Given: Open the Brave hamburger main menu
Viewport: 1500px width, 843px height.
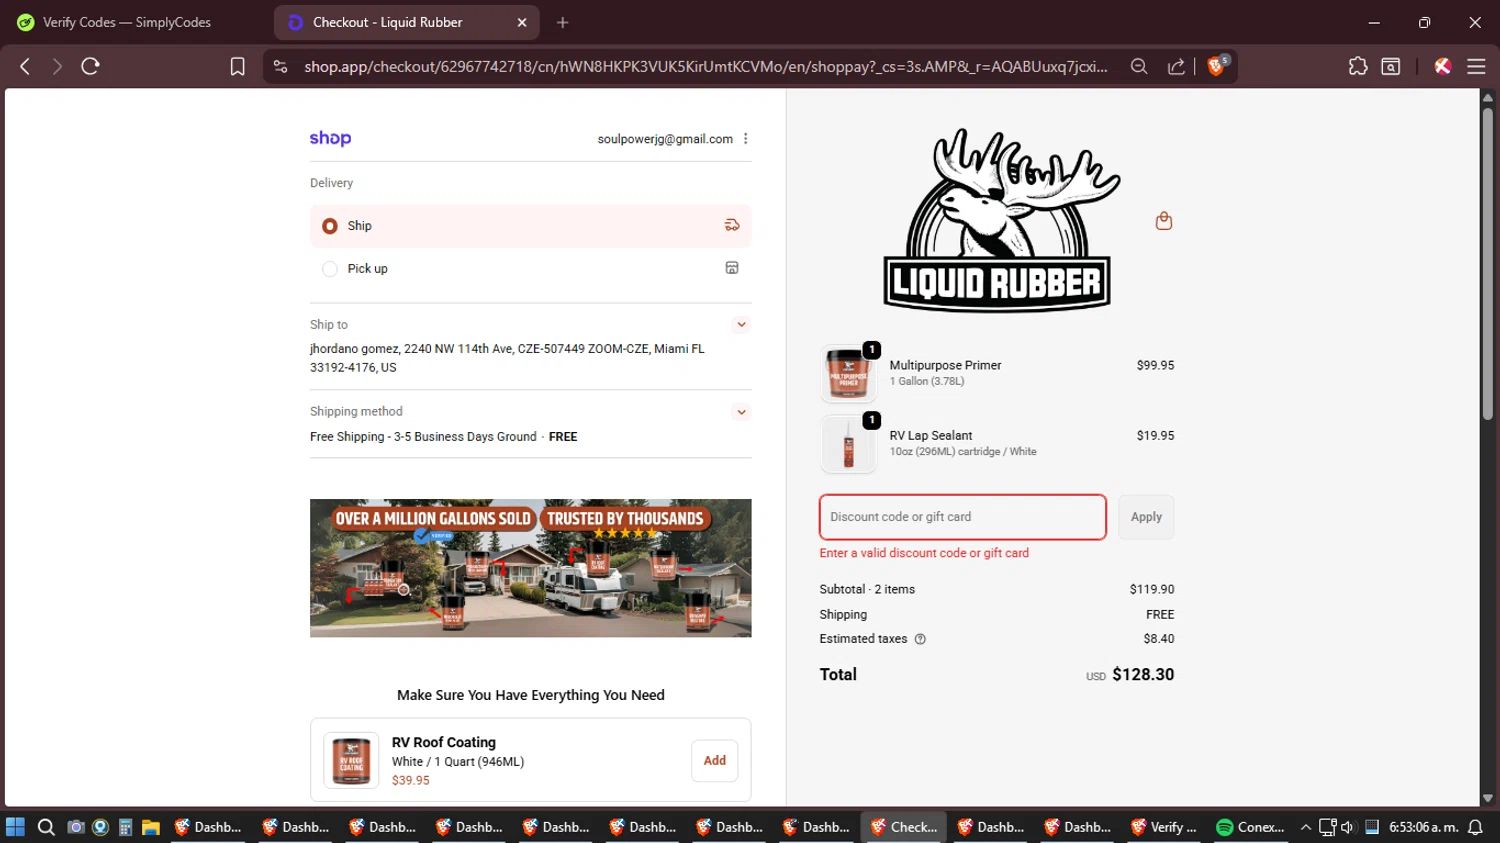Looking at the screenshot, I should [1476, 66].
